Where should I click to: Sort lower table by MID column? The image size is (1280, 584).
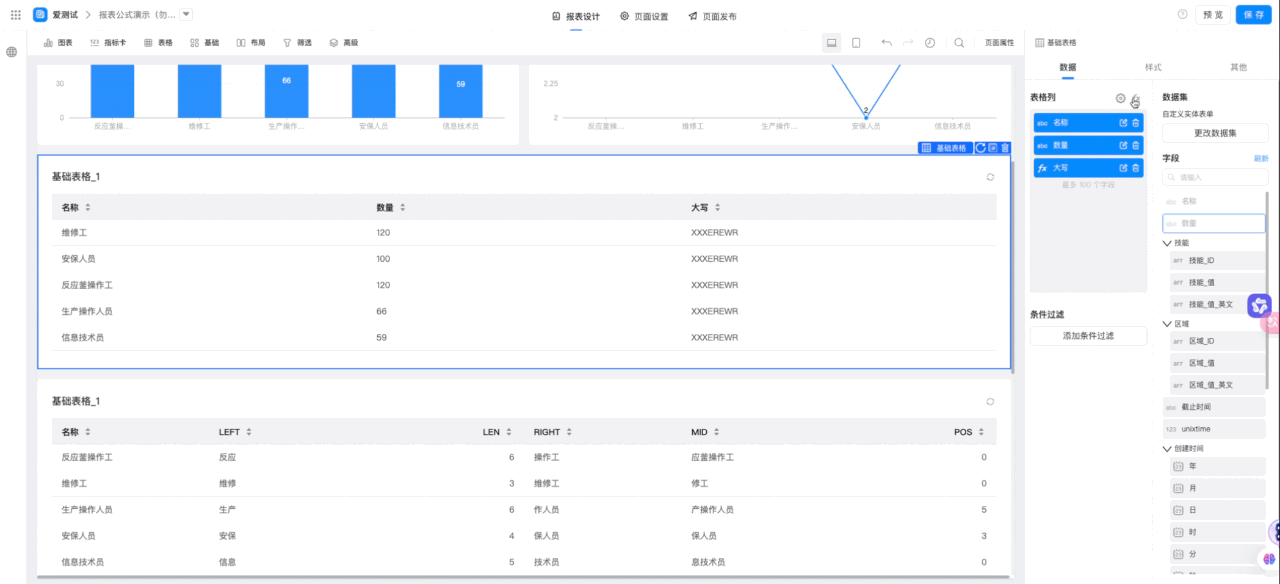click(718, 432)
